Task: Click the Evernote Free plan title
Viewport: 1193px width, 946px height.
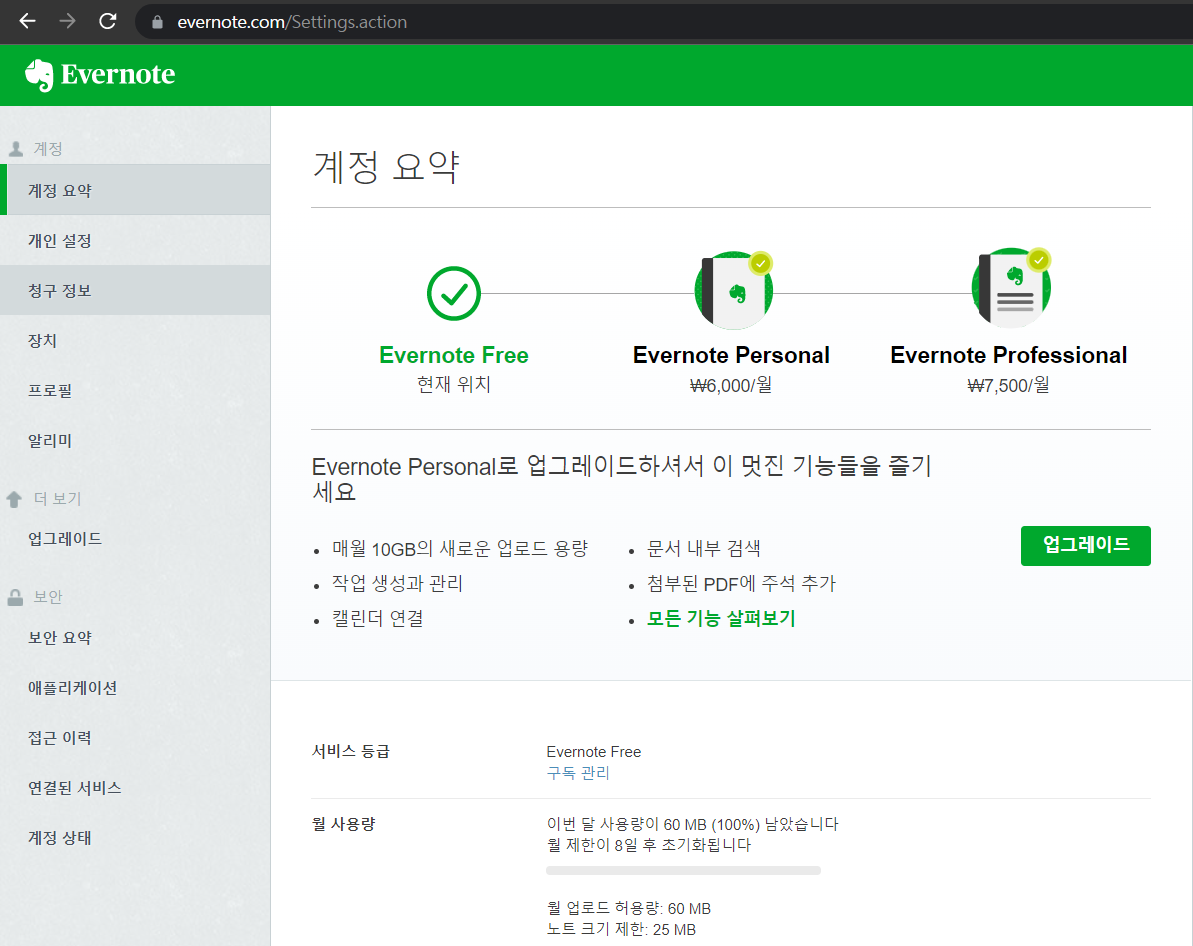Action: click(x=453, y=355)
